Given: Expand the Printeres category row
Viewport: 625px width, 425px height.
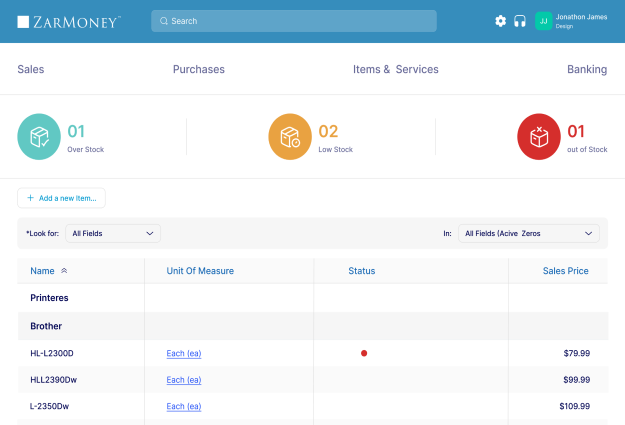Looking at the screenshot, I should pyautogui.click(x=49, y=298).
